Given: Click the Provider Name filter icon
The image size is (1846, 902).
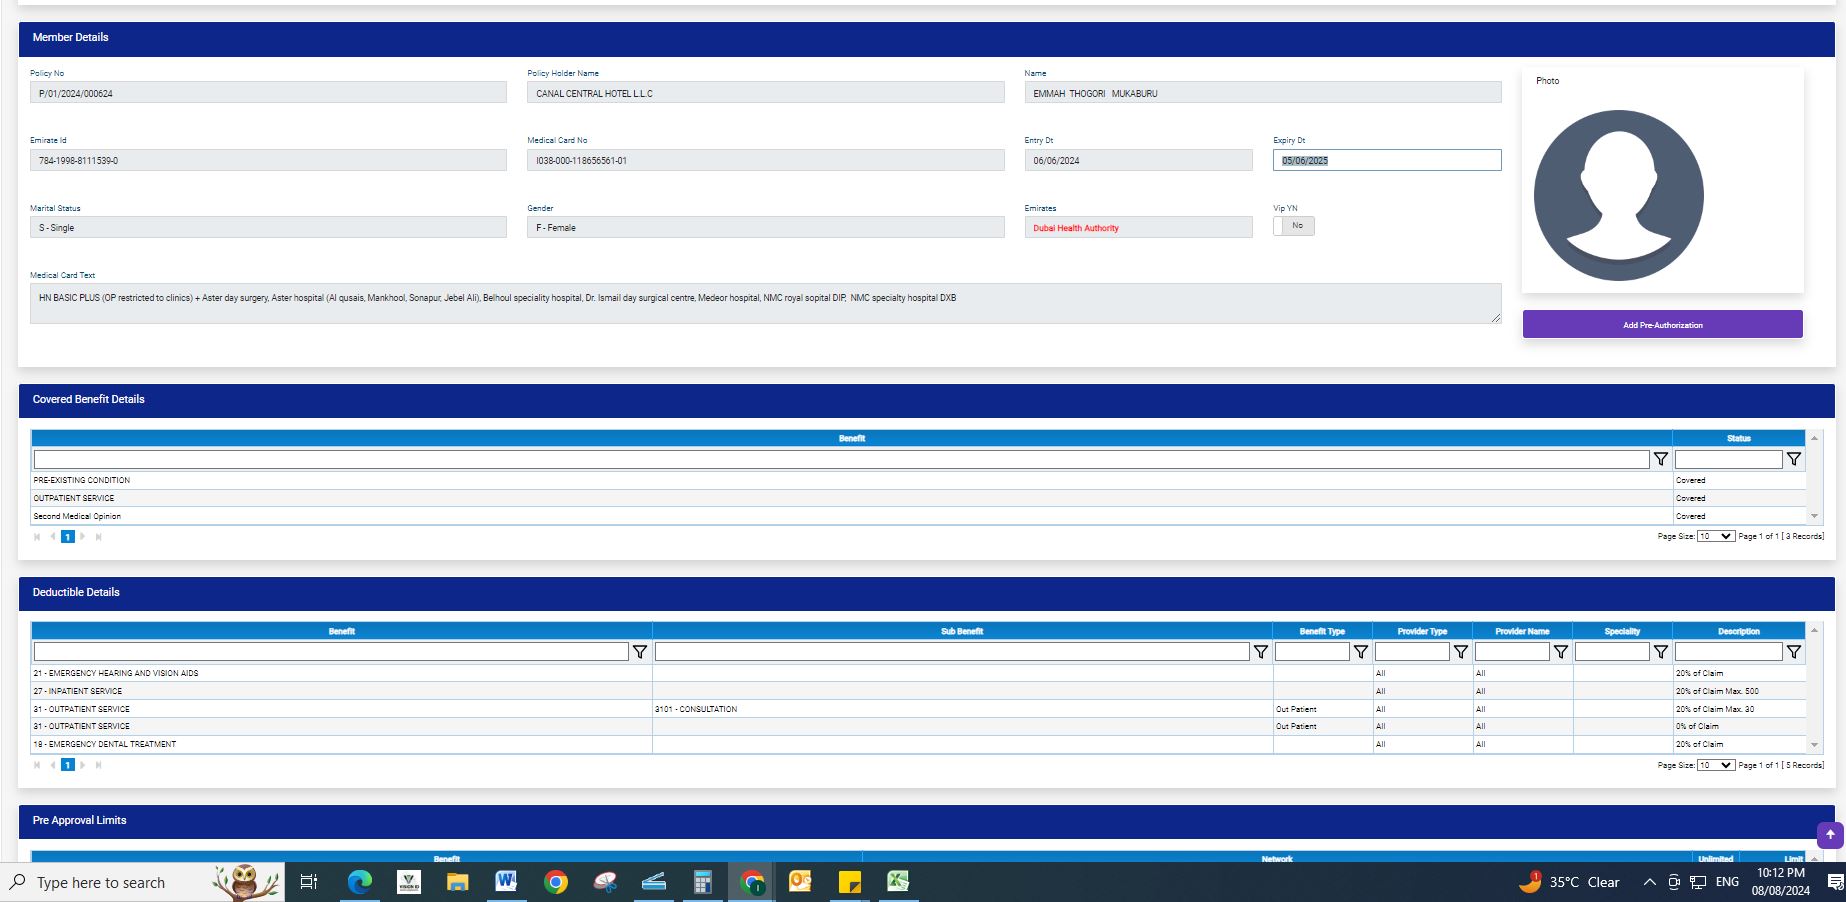Looking at the screenshot, I should [1560, 652].
